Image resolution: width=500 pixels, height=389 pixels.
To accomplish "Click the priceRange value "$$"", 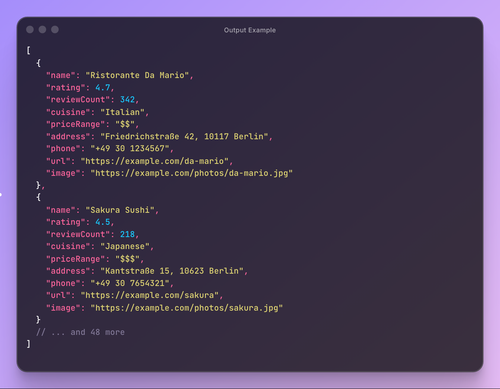I will (x=125, y=124).
